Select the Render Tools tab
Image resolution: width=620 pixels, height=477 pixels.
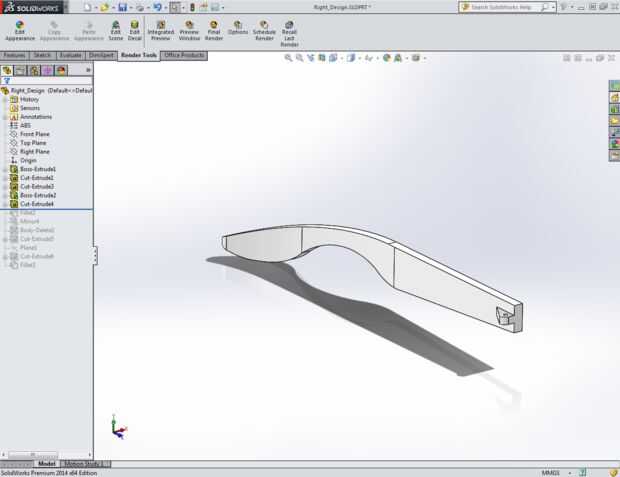coord(139,55)
